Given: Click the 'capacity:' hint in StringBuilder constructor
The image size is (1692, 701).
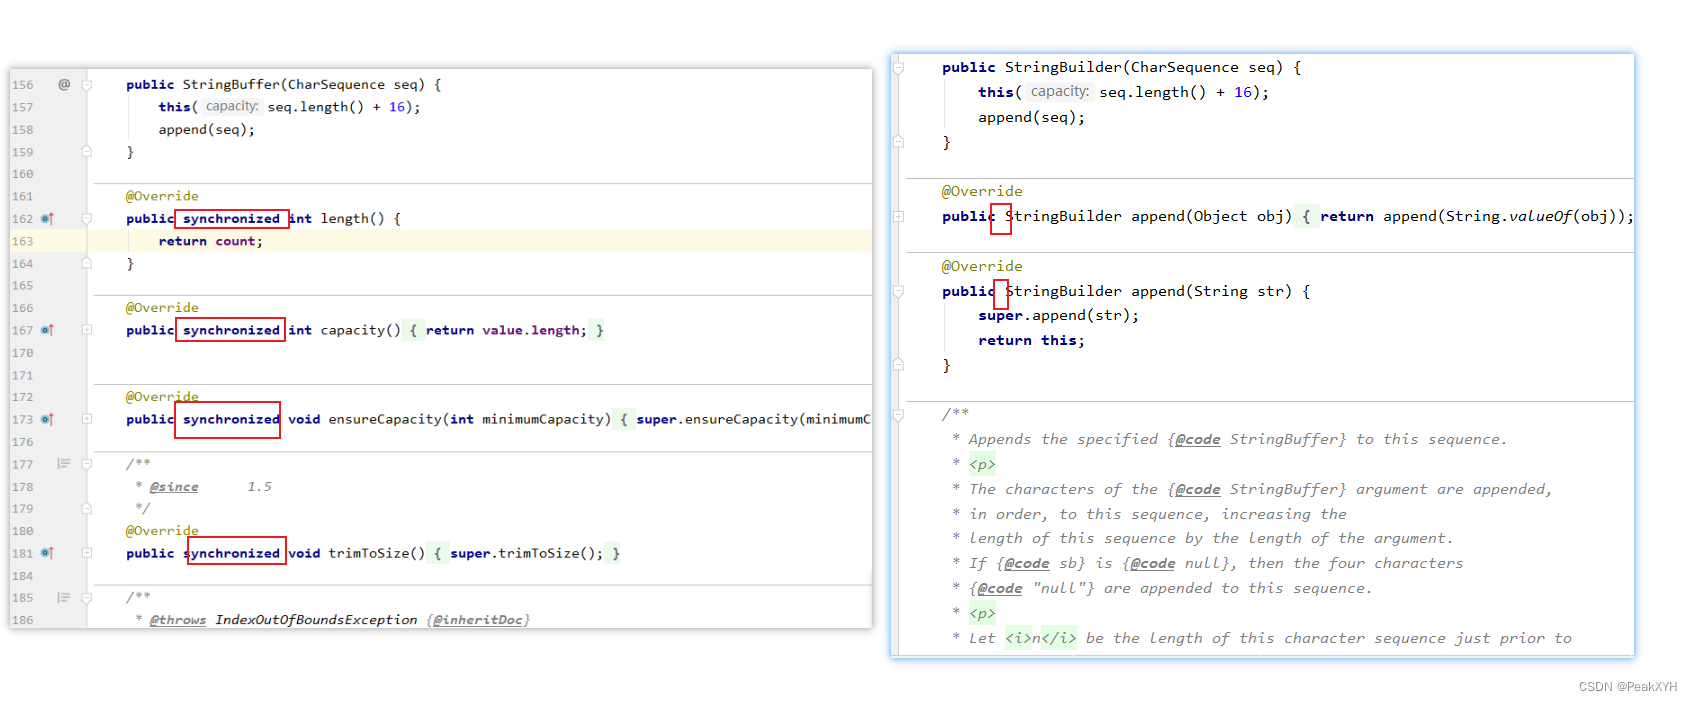Looking at the screenshot, I should (x=1059, y=92).
